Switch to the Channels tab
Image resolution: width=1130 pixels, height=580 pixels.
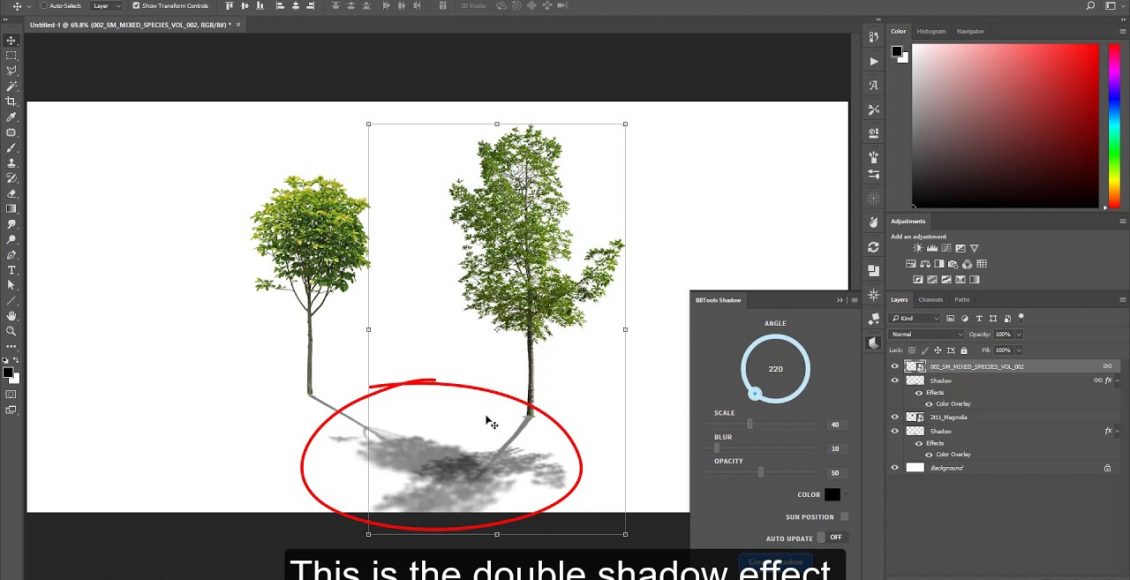(x=930, y=300)
